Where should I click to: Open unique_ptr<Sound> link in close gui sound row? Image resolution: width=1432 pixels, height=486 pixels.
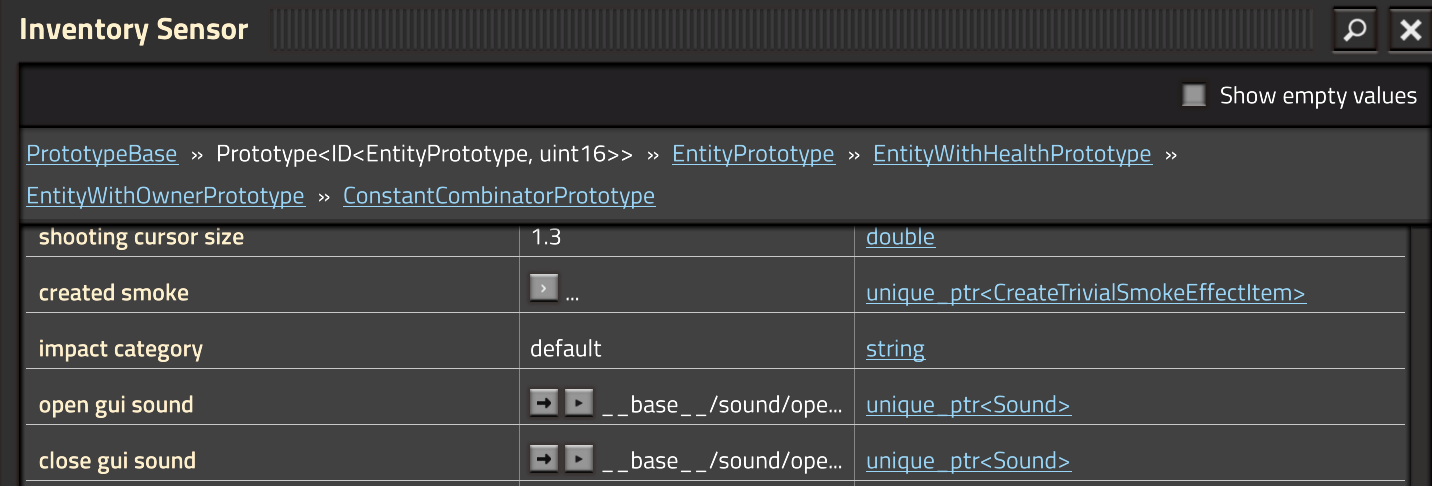click(x=968, y=461)
